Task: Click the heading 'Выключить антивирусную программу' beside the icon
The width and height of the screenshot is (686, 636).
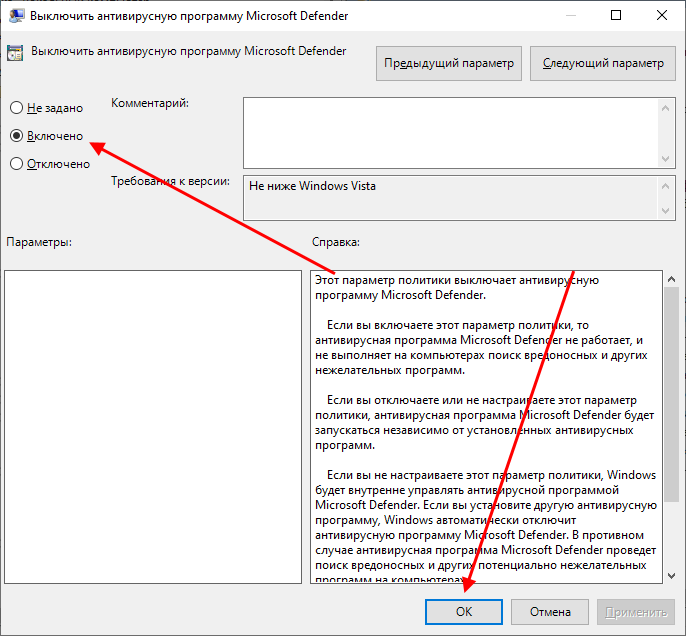Action: tap(189, 51)
